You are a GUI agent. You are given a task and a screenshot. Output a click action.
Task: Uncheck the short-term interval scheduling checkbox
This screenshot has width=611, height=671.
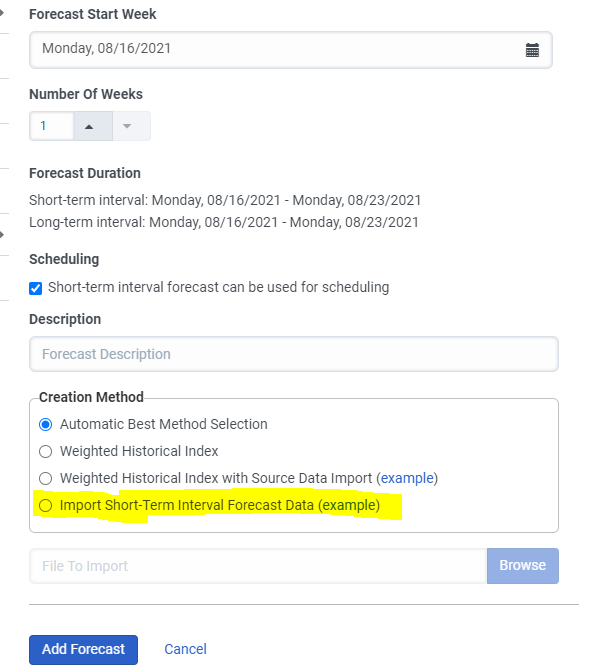pos(36,288)
